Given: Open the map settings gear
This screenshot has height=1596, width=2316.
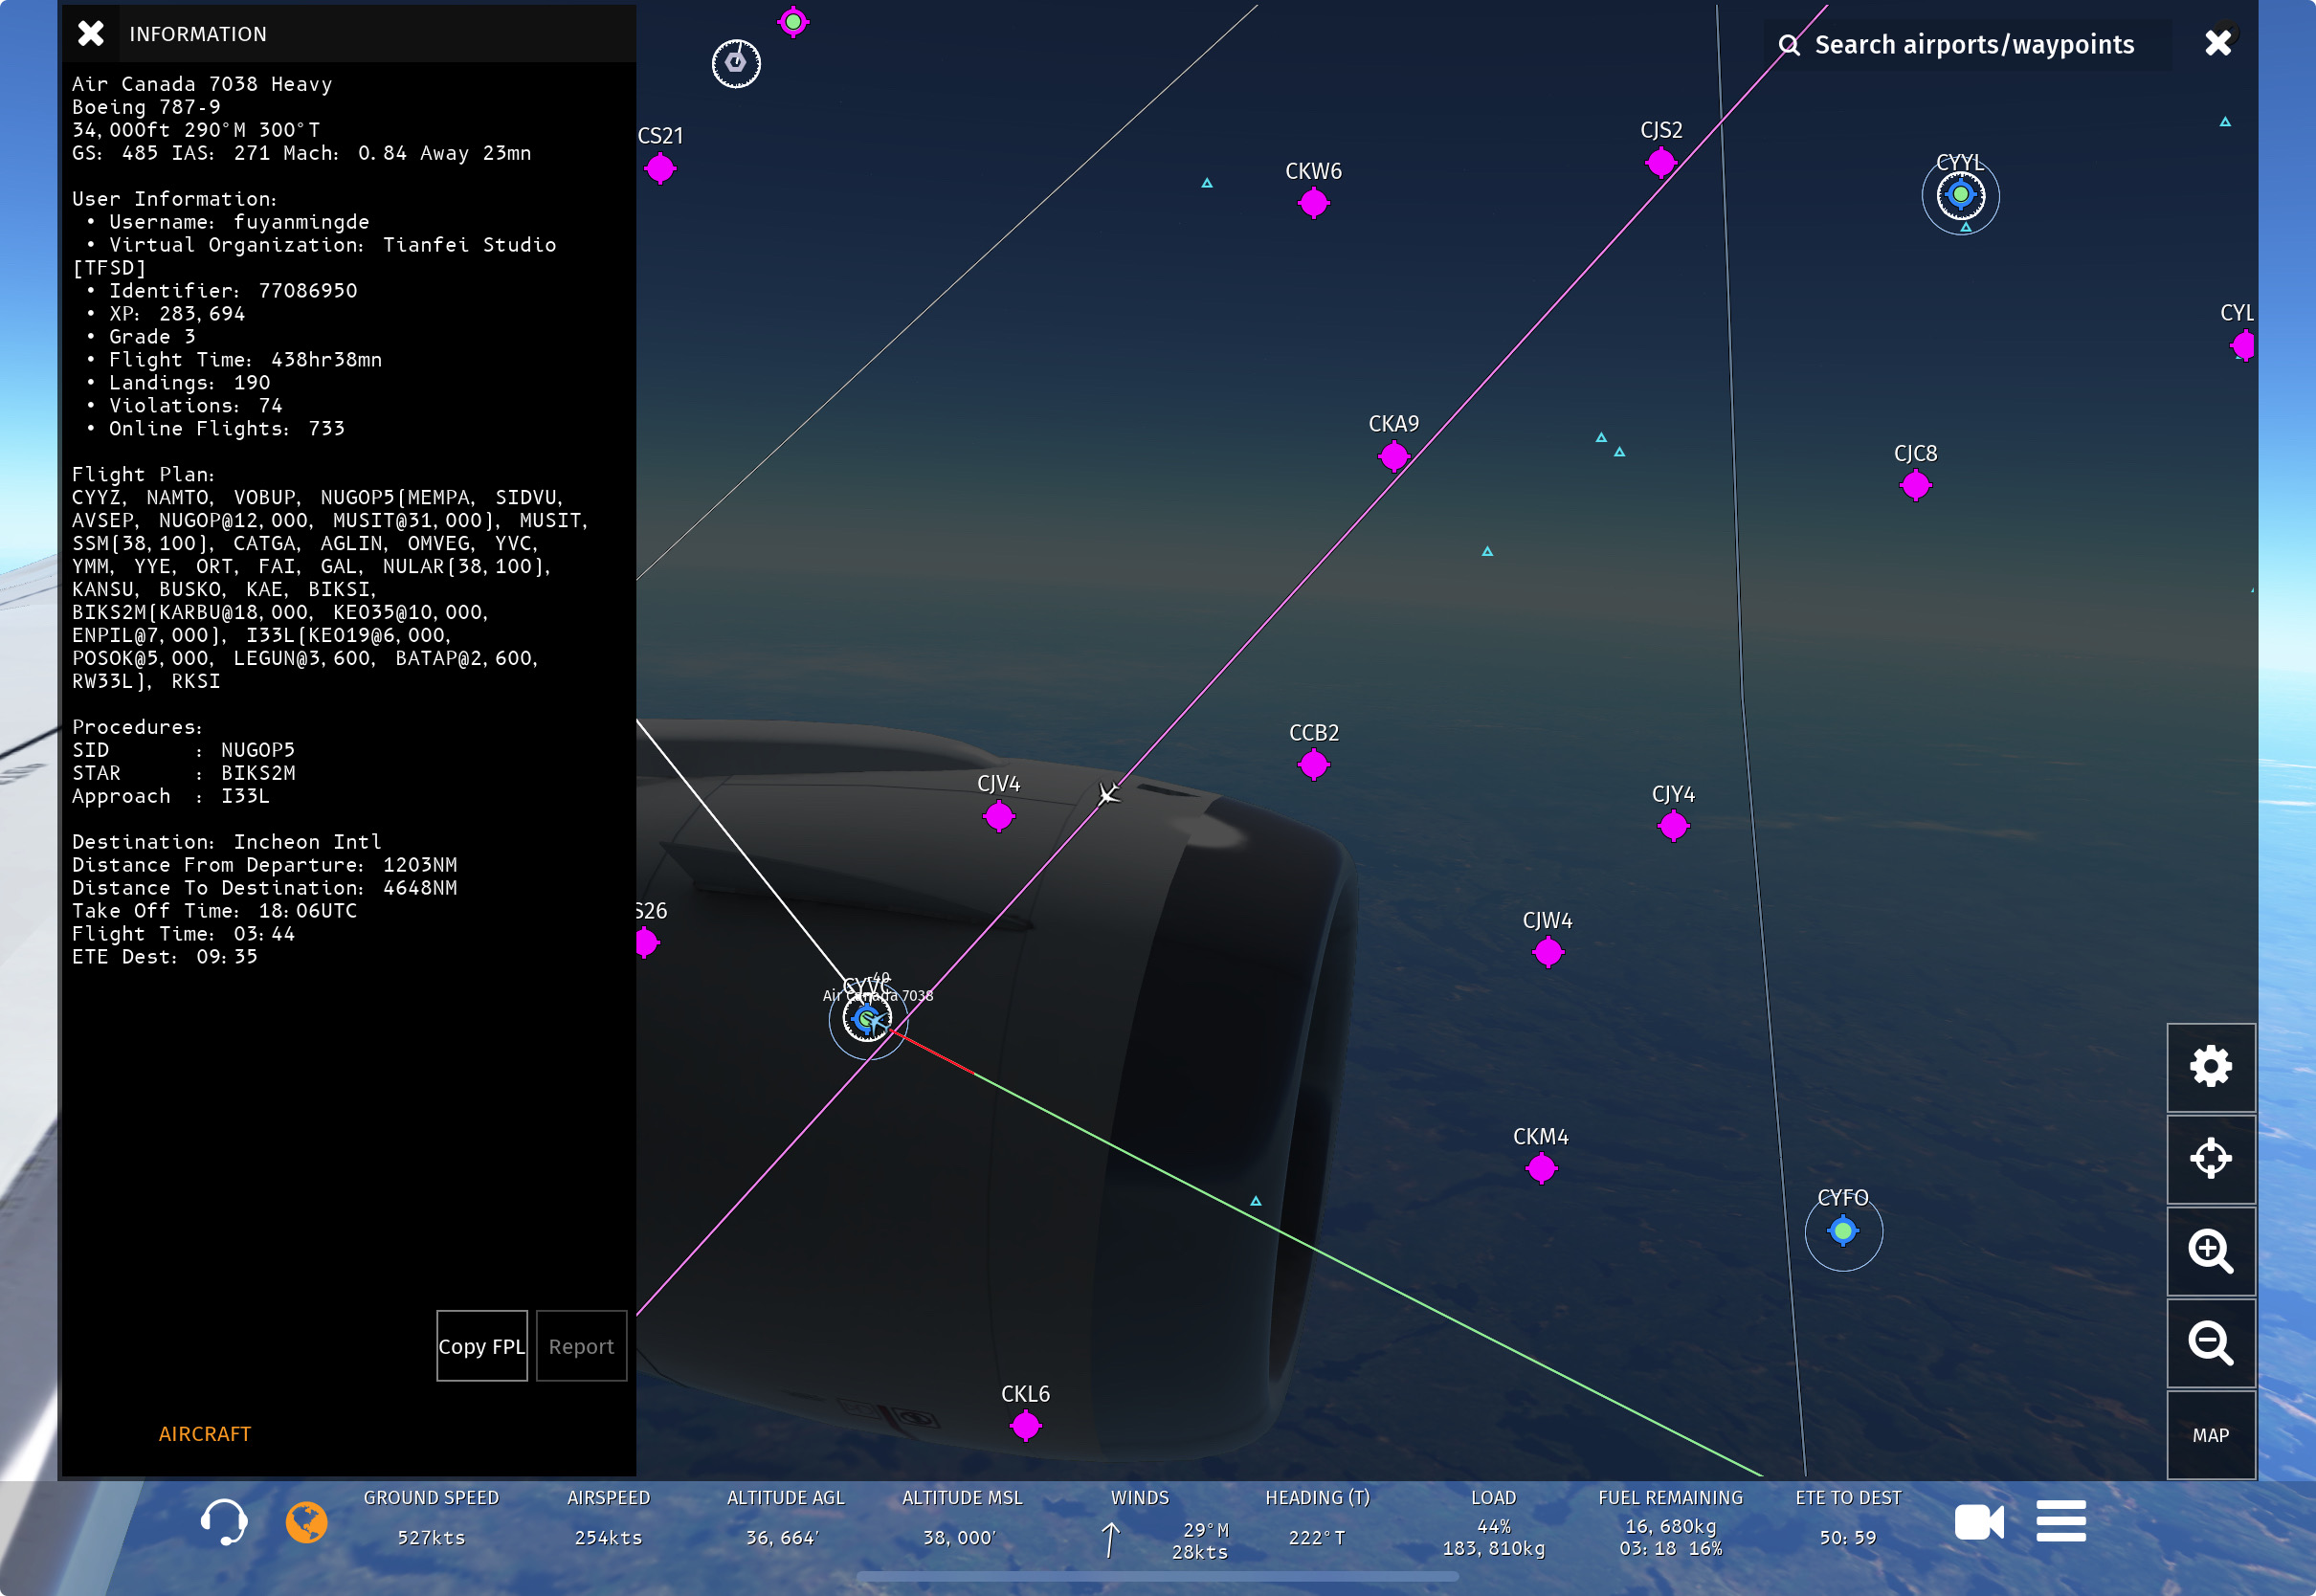Looking at the screenshot, I should 2210,1066.
